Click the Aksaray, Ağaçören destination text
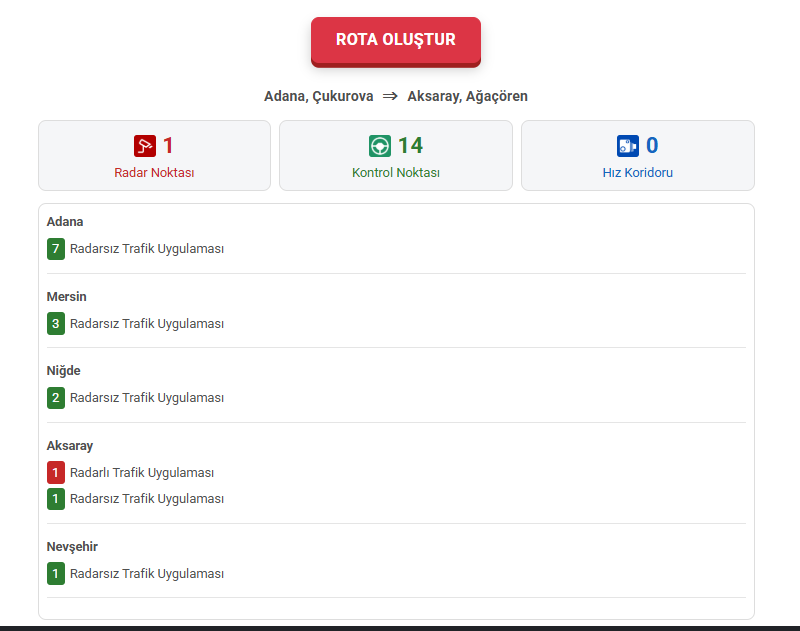This screenshot has width=800, height=631. tap(467, 97)
